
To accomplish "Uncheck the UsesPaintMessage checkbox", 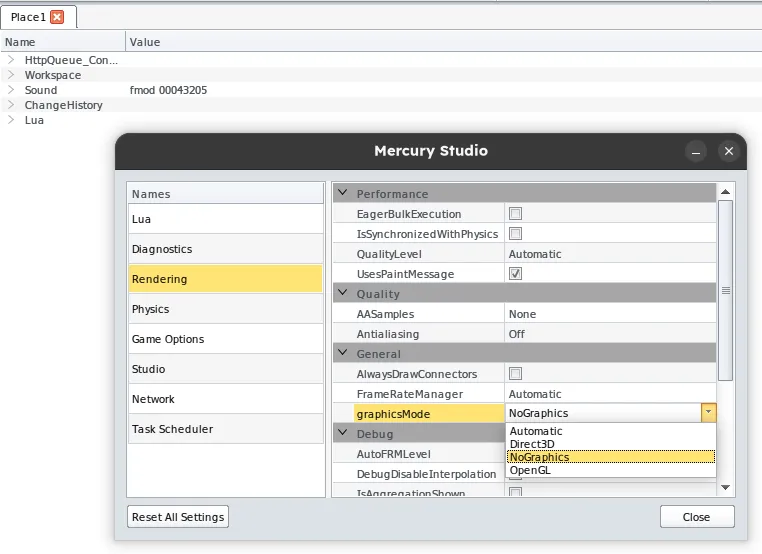I will point(515,274).
